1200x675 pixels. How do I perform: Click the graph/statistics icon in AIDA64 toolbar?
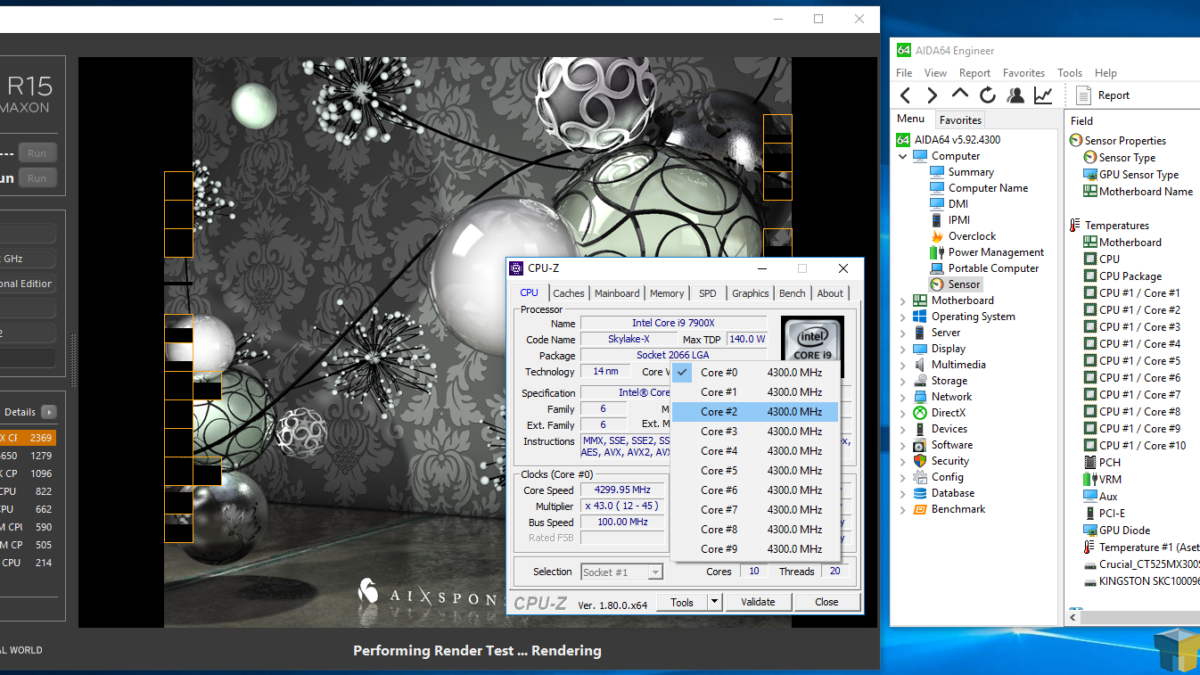[1042, 94]
